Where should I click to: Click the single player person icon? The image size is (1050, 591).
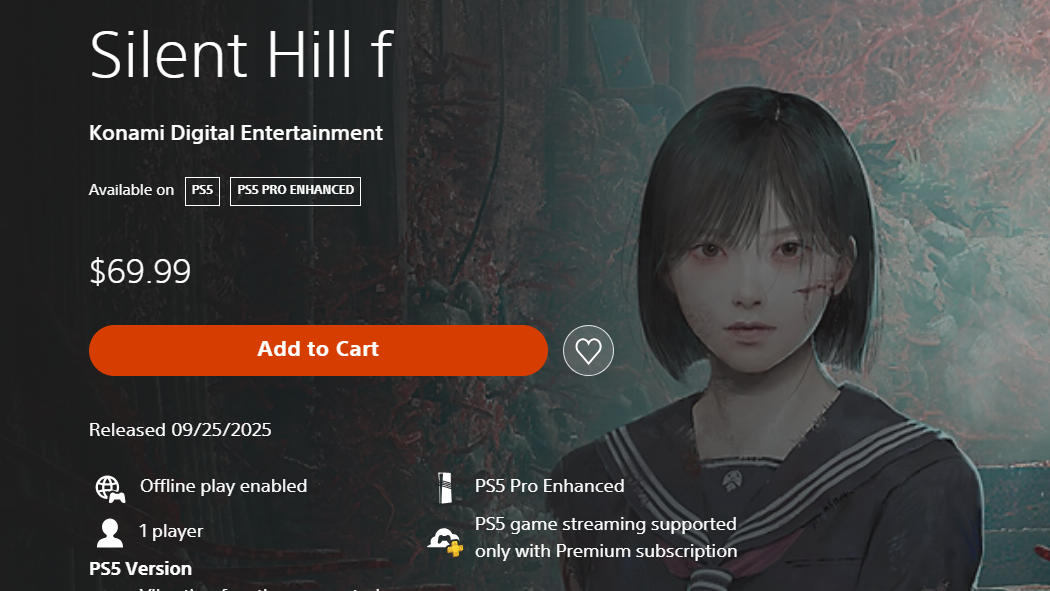[110, 533]
